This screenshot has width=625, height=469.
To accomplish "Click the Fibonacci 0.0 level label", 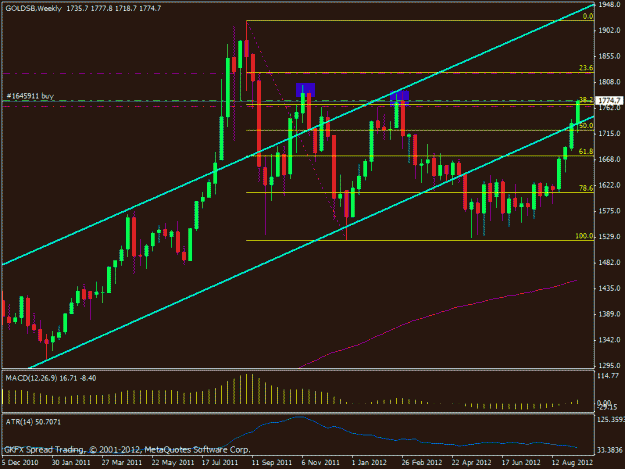I will click(588, 16).
